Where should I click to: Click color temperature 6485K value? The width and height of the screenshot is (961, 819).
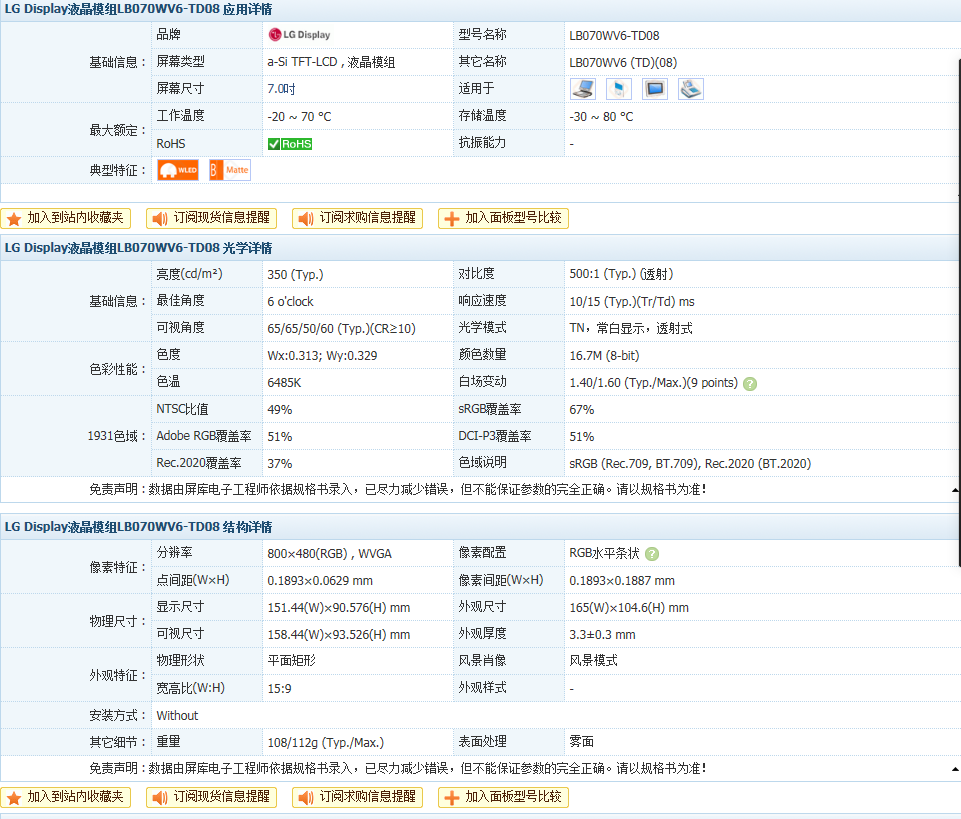coord(284,383)
